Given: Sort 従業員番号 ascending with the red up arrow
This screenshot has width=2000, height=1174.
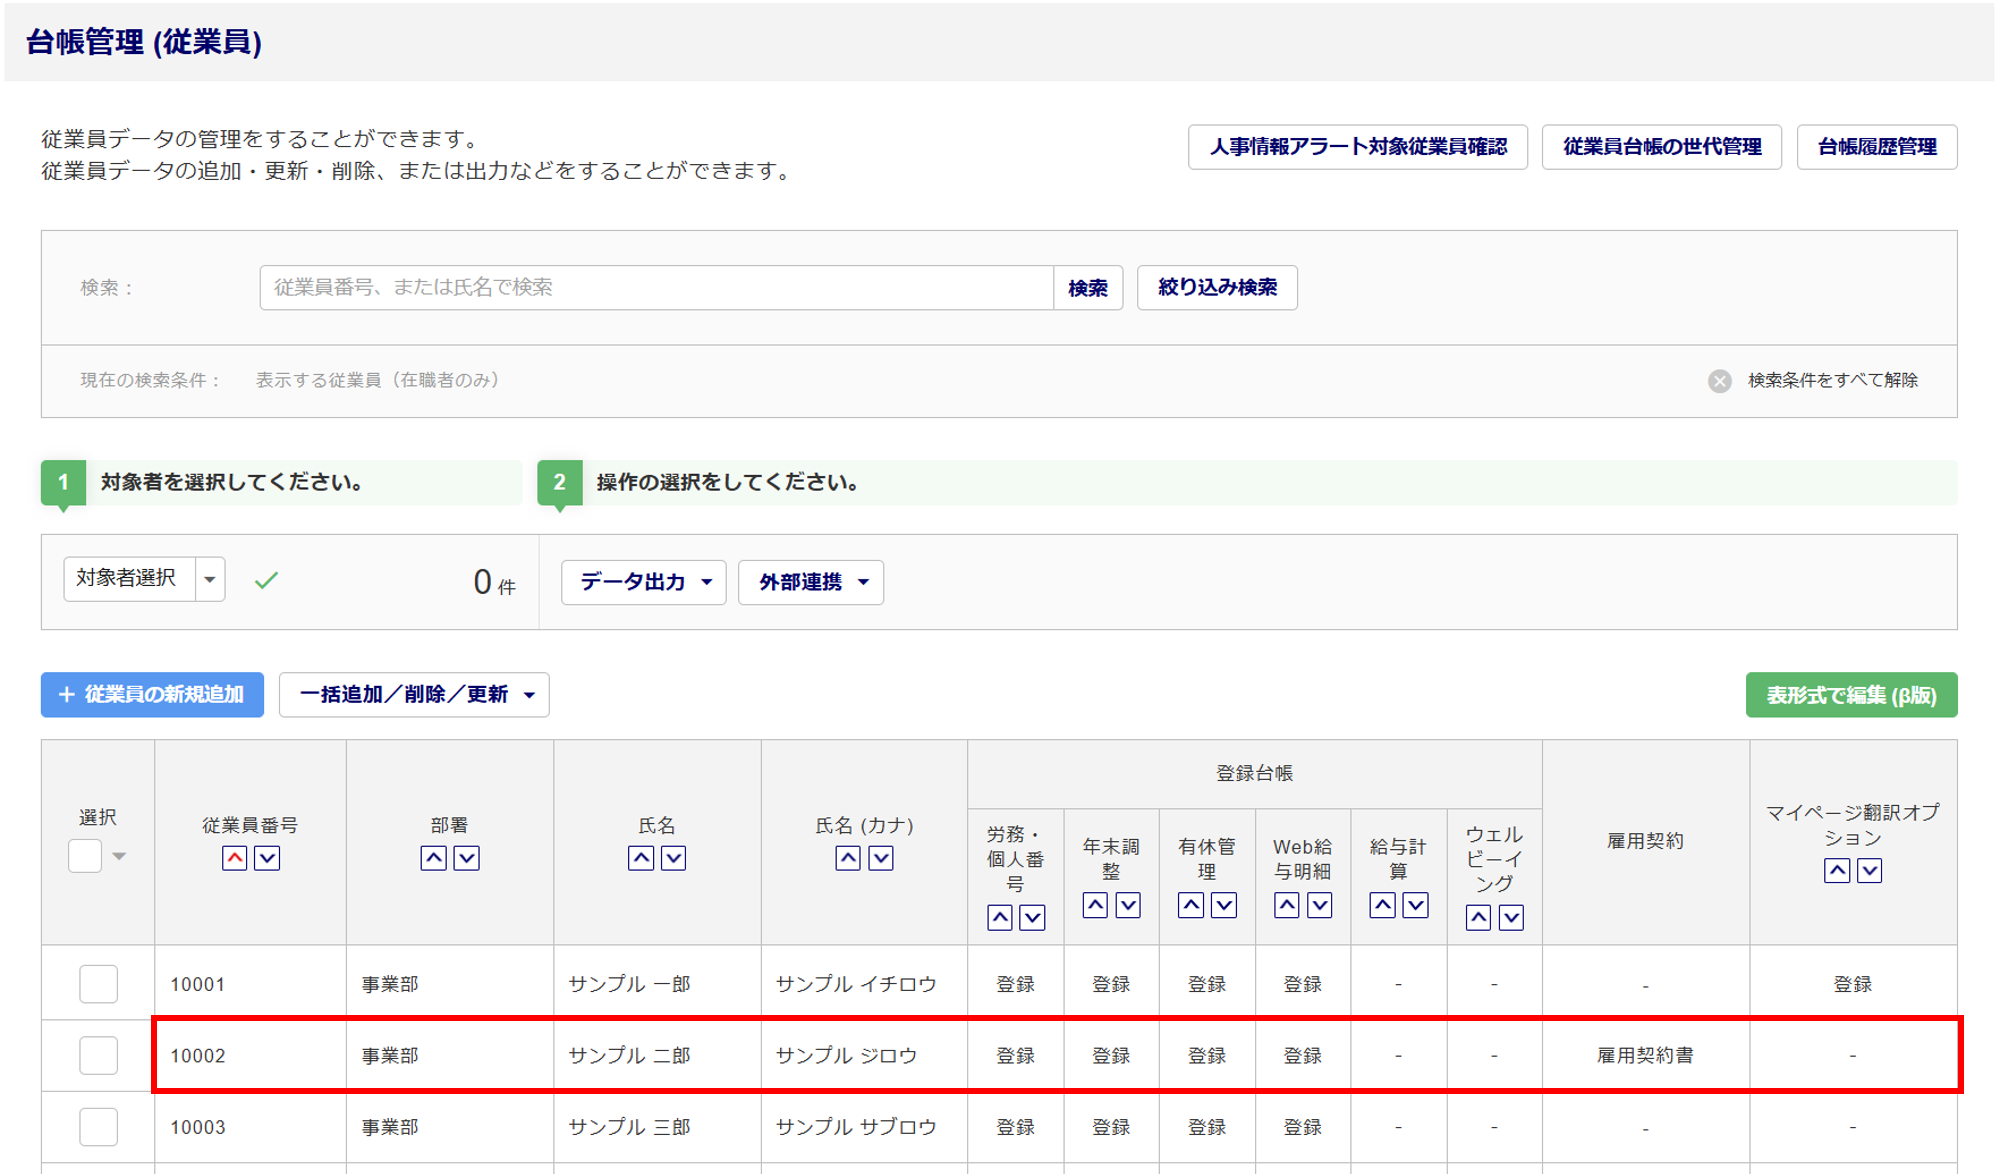Looking at the screenshot, I should click(x=234, y=858).
